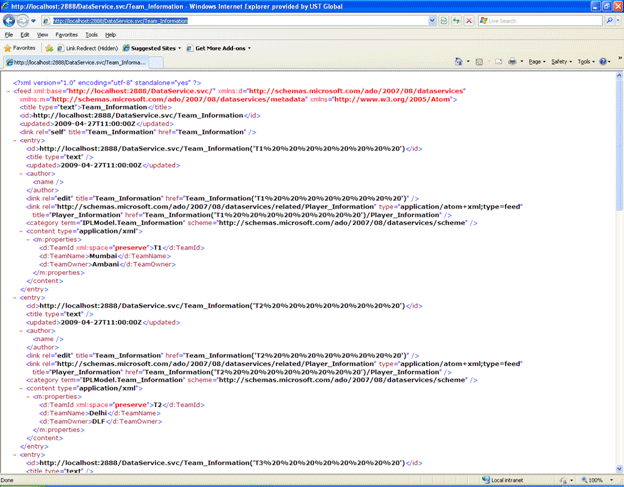624x487 pixels.
Task: Go forward with the Forward arrow button
Action: (23, 21)
